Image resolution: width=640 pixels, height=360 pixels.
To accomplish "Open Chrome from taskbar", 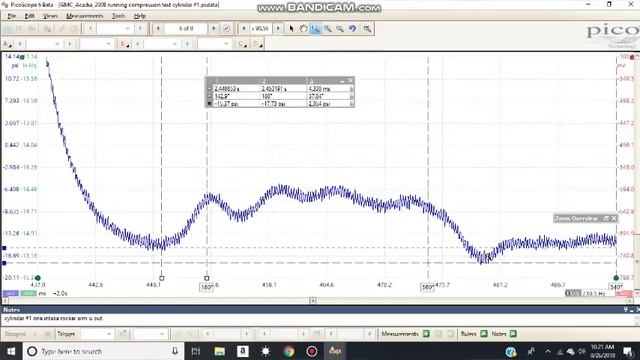I will pyautogui.click(x=289, y=351).
